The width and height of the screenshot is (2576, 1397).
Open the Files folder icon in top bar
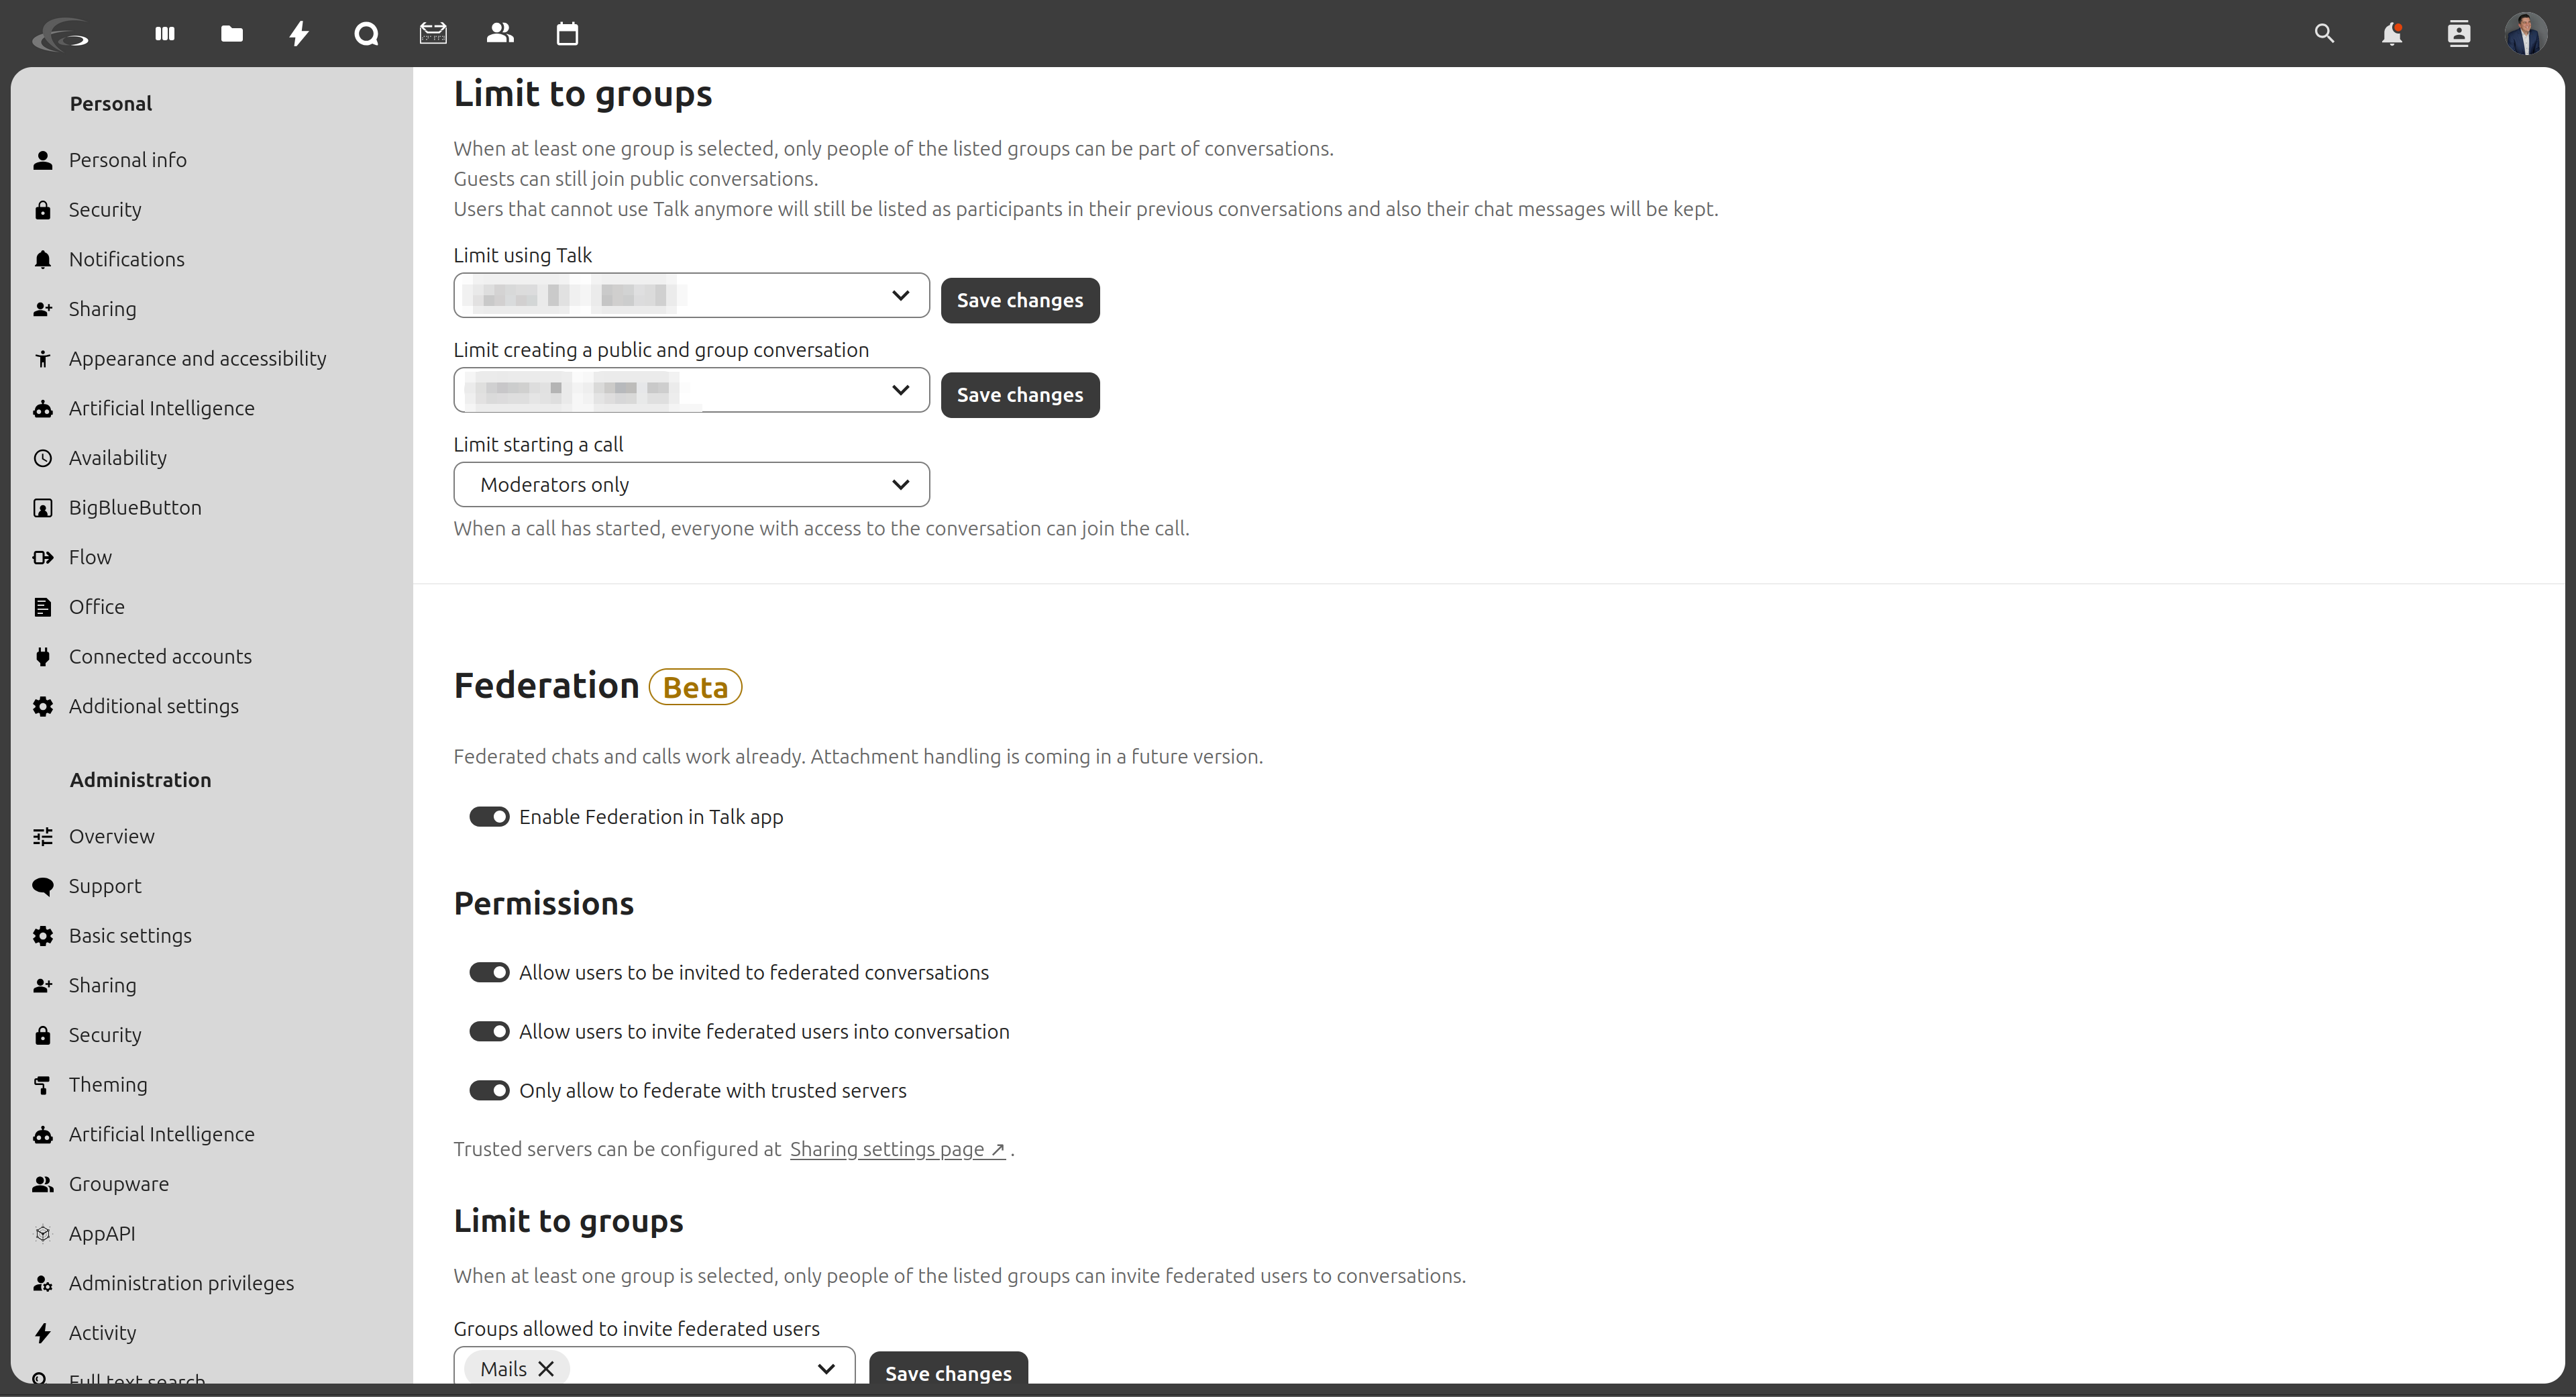(x=232, y=34)
